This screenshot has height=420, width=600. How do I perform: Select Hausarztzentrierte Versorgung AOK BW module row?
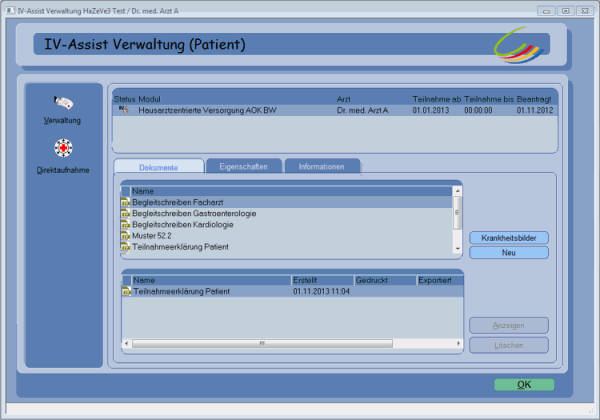335,110
